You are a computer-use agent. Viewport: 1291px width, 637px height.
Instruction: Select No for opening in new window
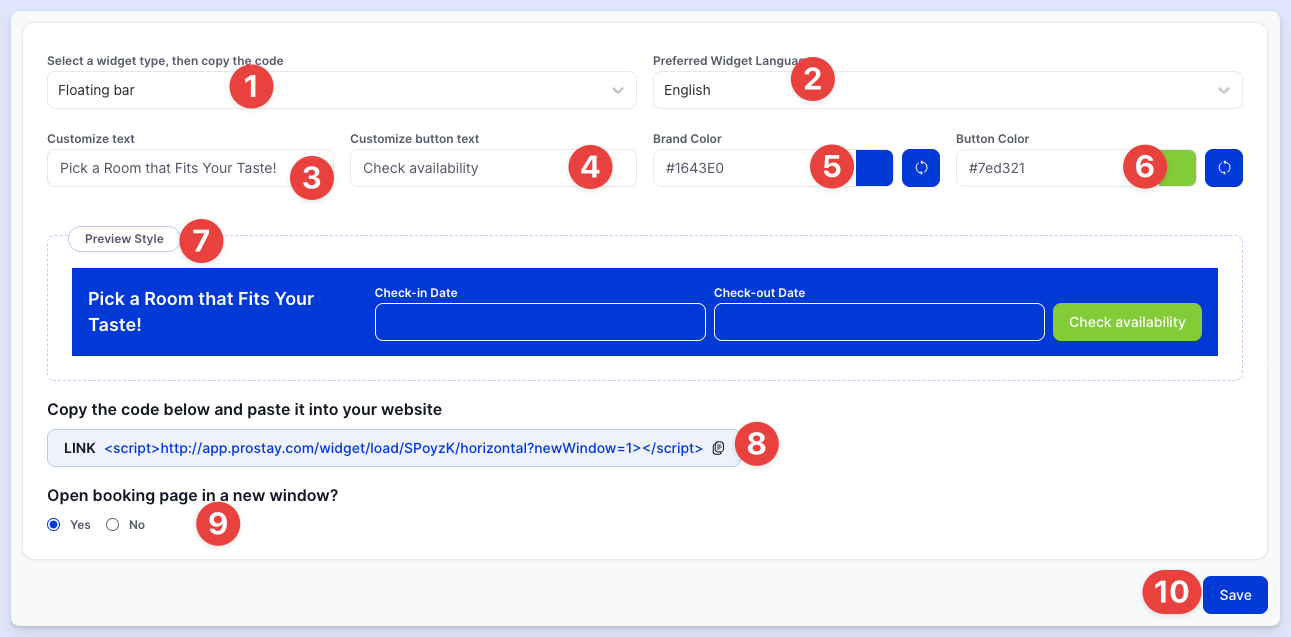click(x=113, y=524)
